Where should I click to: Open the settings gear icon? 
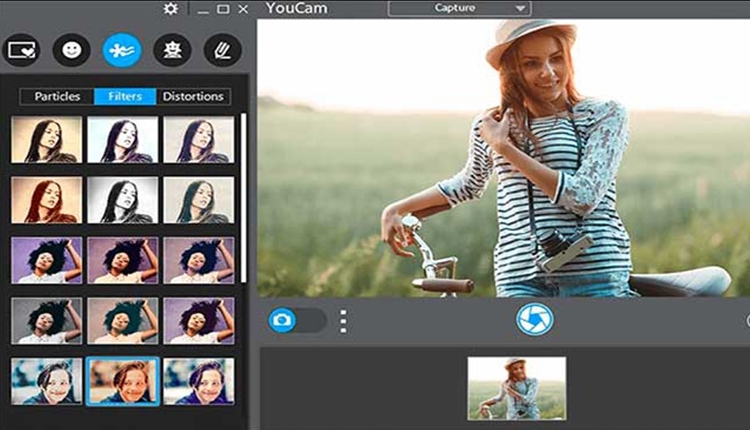(170, 9)
